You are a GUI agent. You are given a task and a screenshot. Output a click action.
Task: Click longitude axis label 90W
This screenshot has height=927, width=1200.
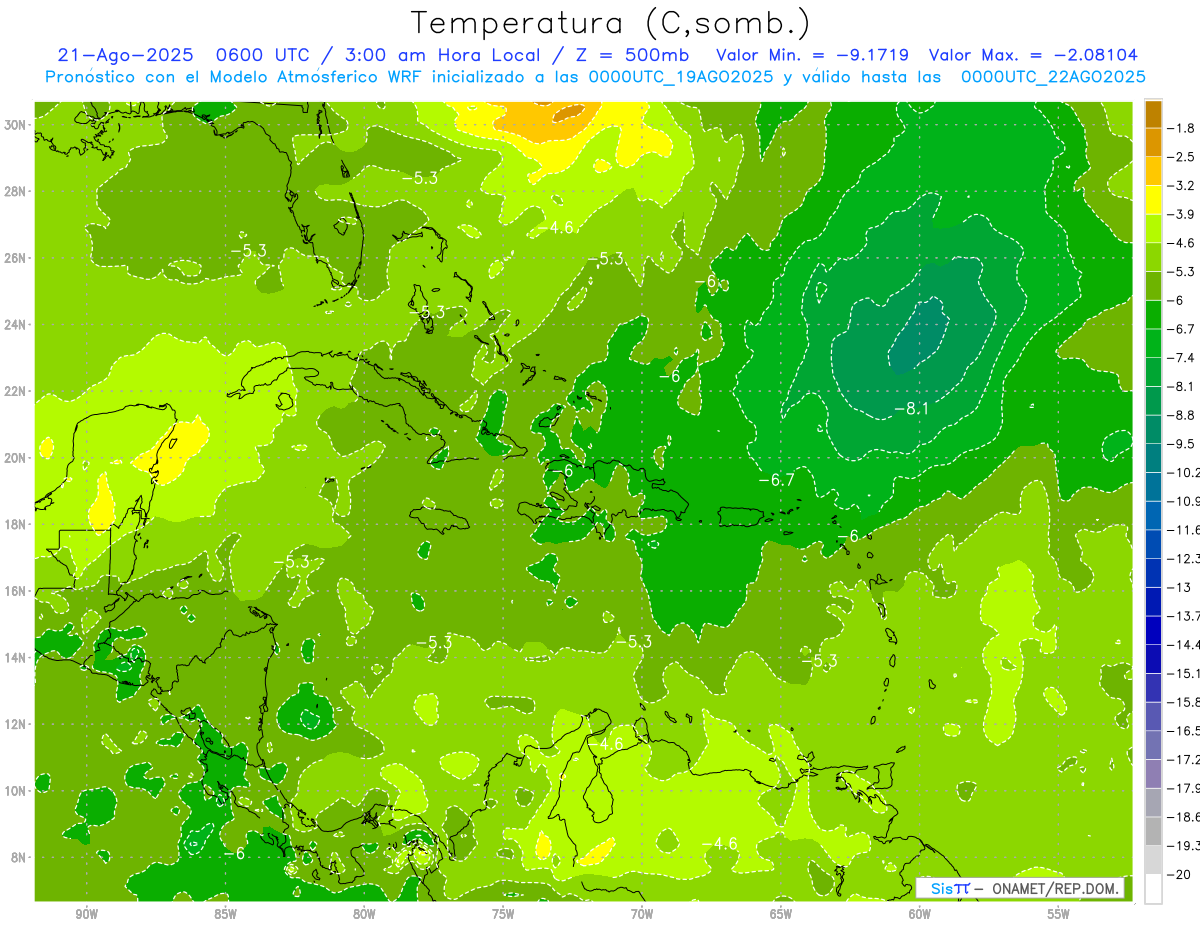coord(86,914)
